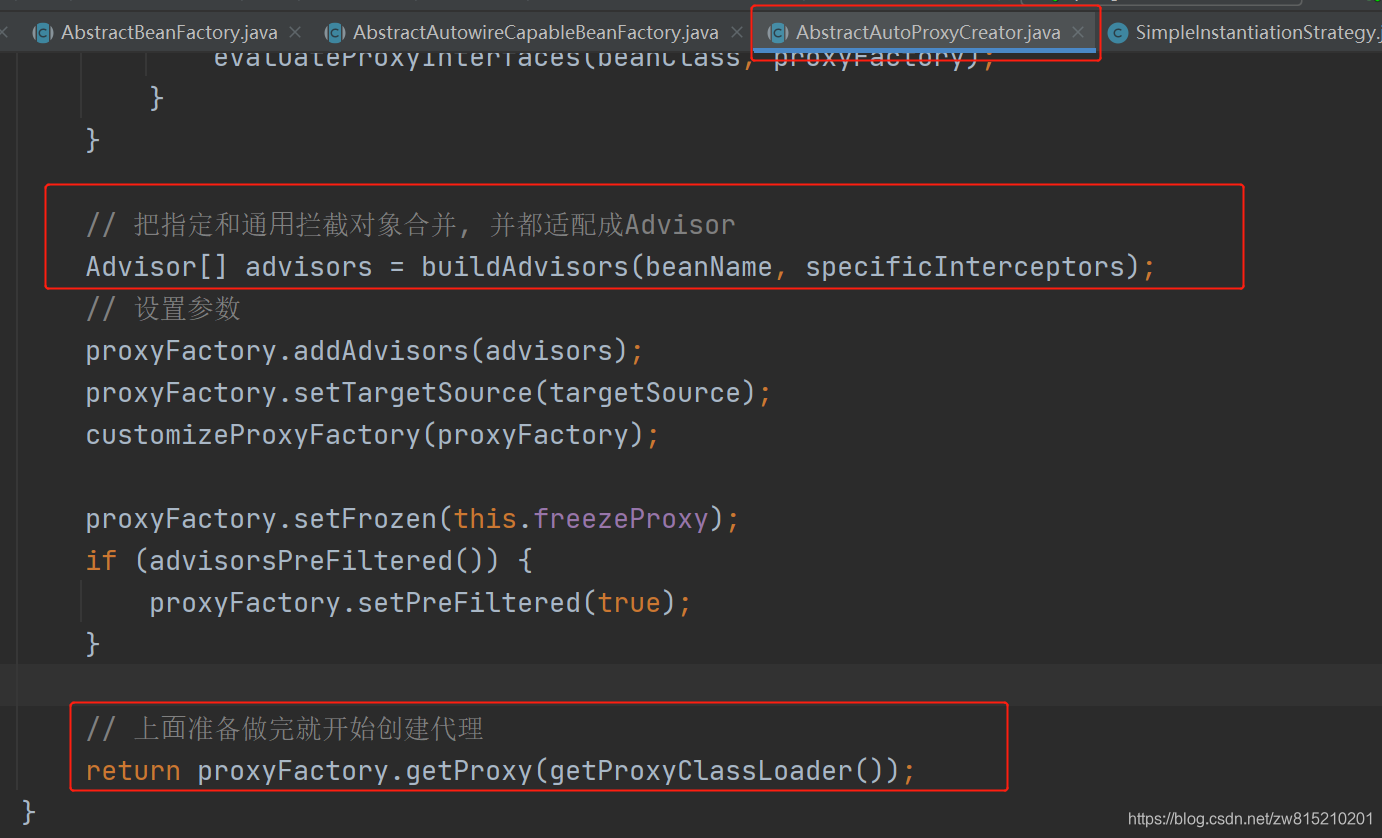This screenshot has width=1382, height=838.
Task: Click the buildAdvisors method call
Action: click(x=524, y=267)
